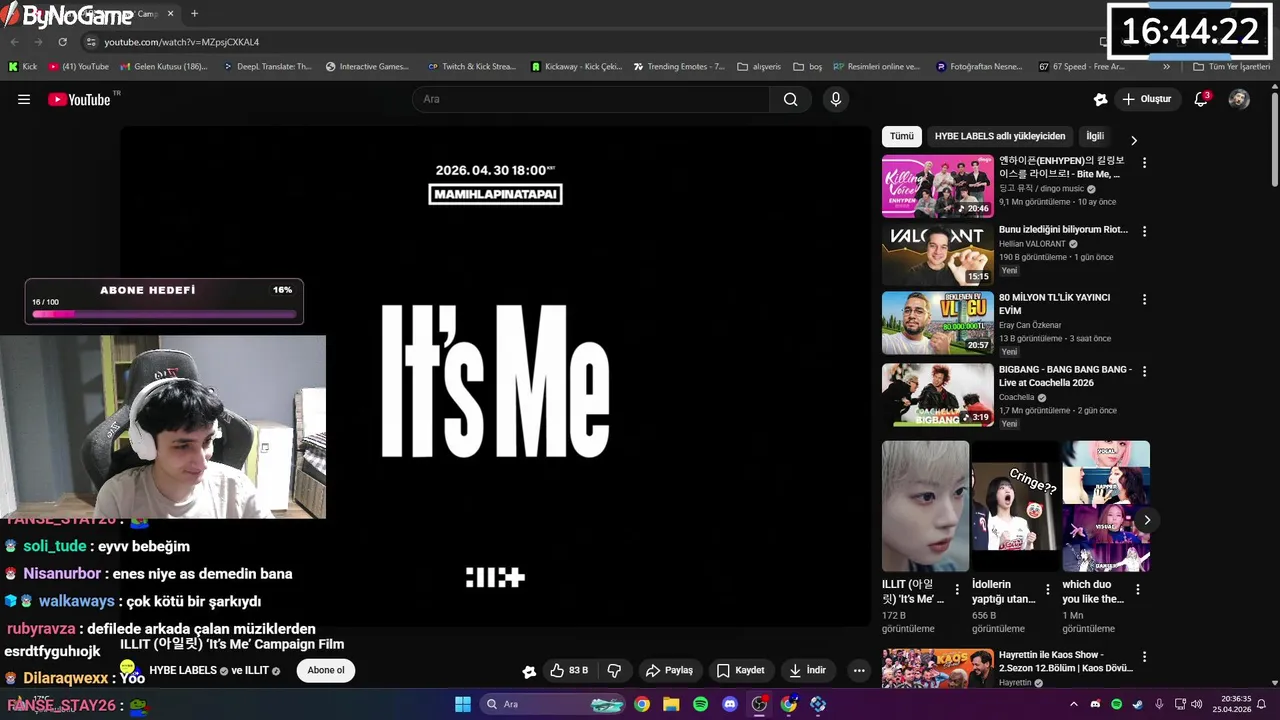
Task: Open the volume icon in system tray
Action: pos(1196,704)
